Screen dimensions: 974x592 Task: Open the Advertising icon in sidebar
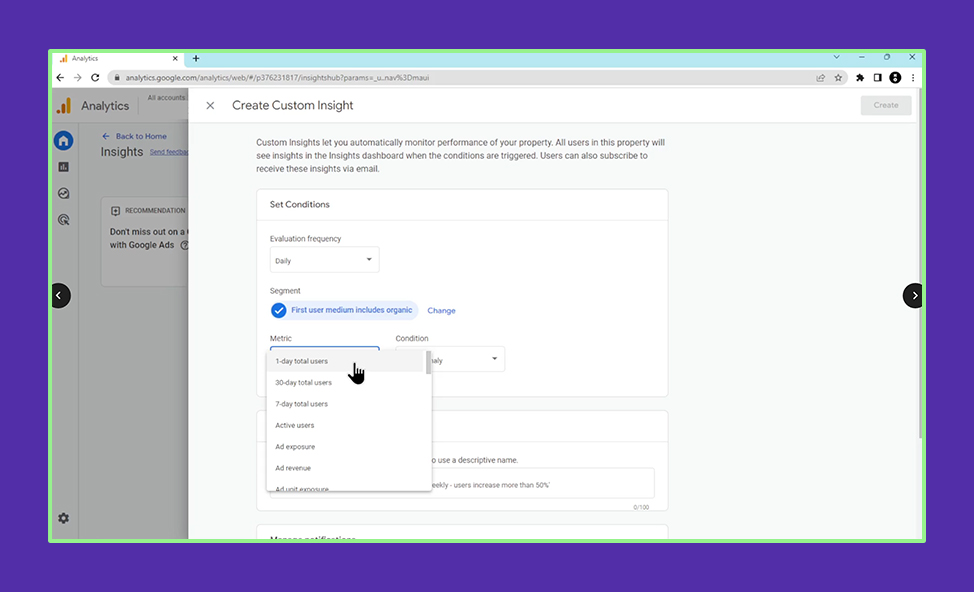[x=63, y=220]
